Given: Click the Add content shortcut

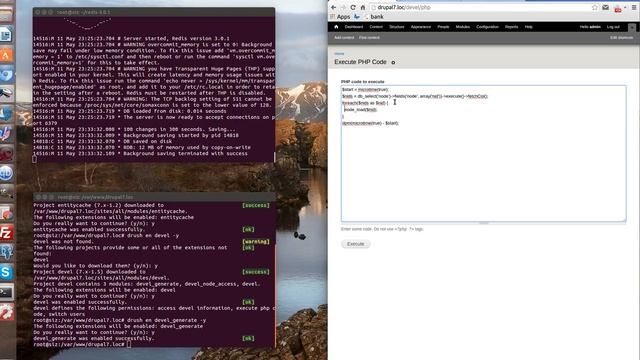Looking at the screenshot, I should (344, 38).
